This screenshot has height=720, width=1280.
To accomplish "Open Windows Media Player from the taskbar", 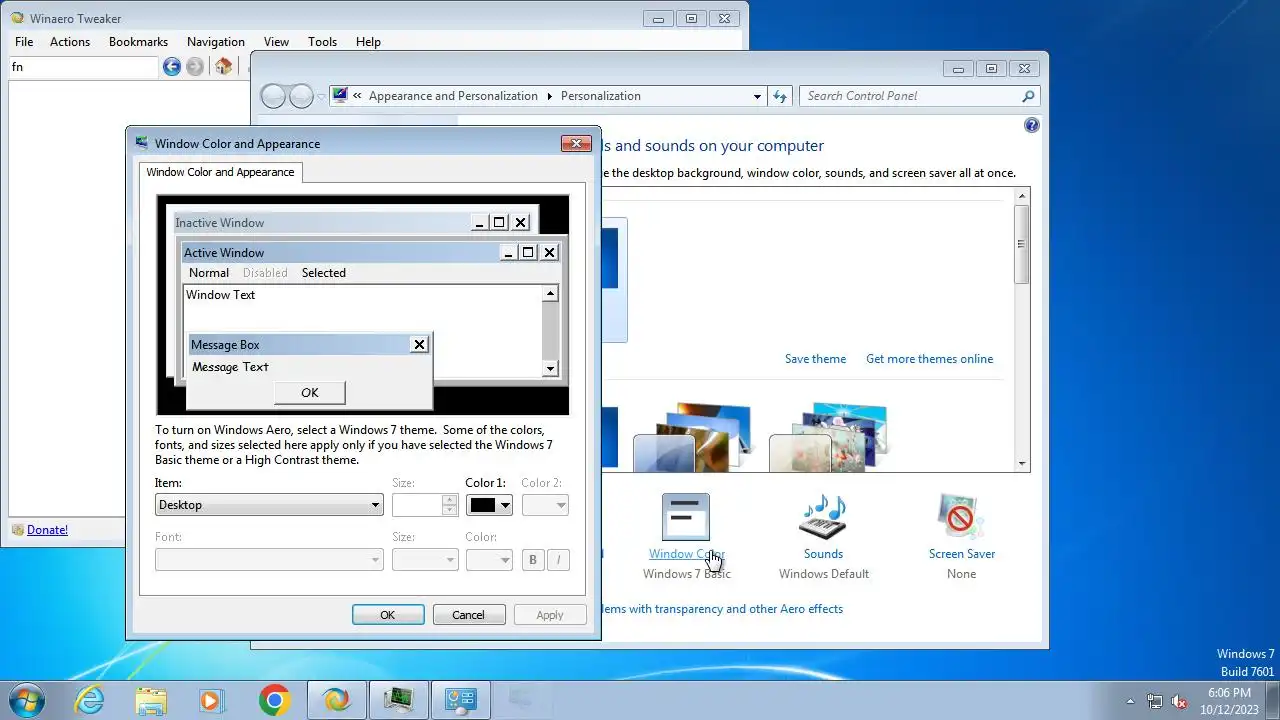I will [212, 700].
